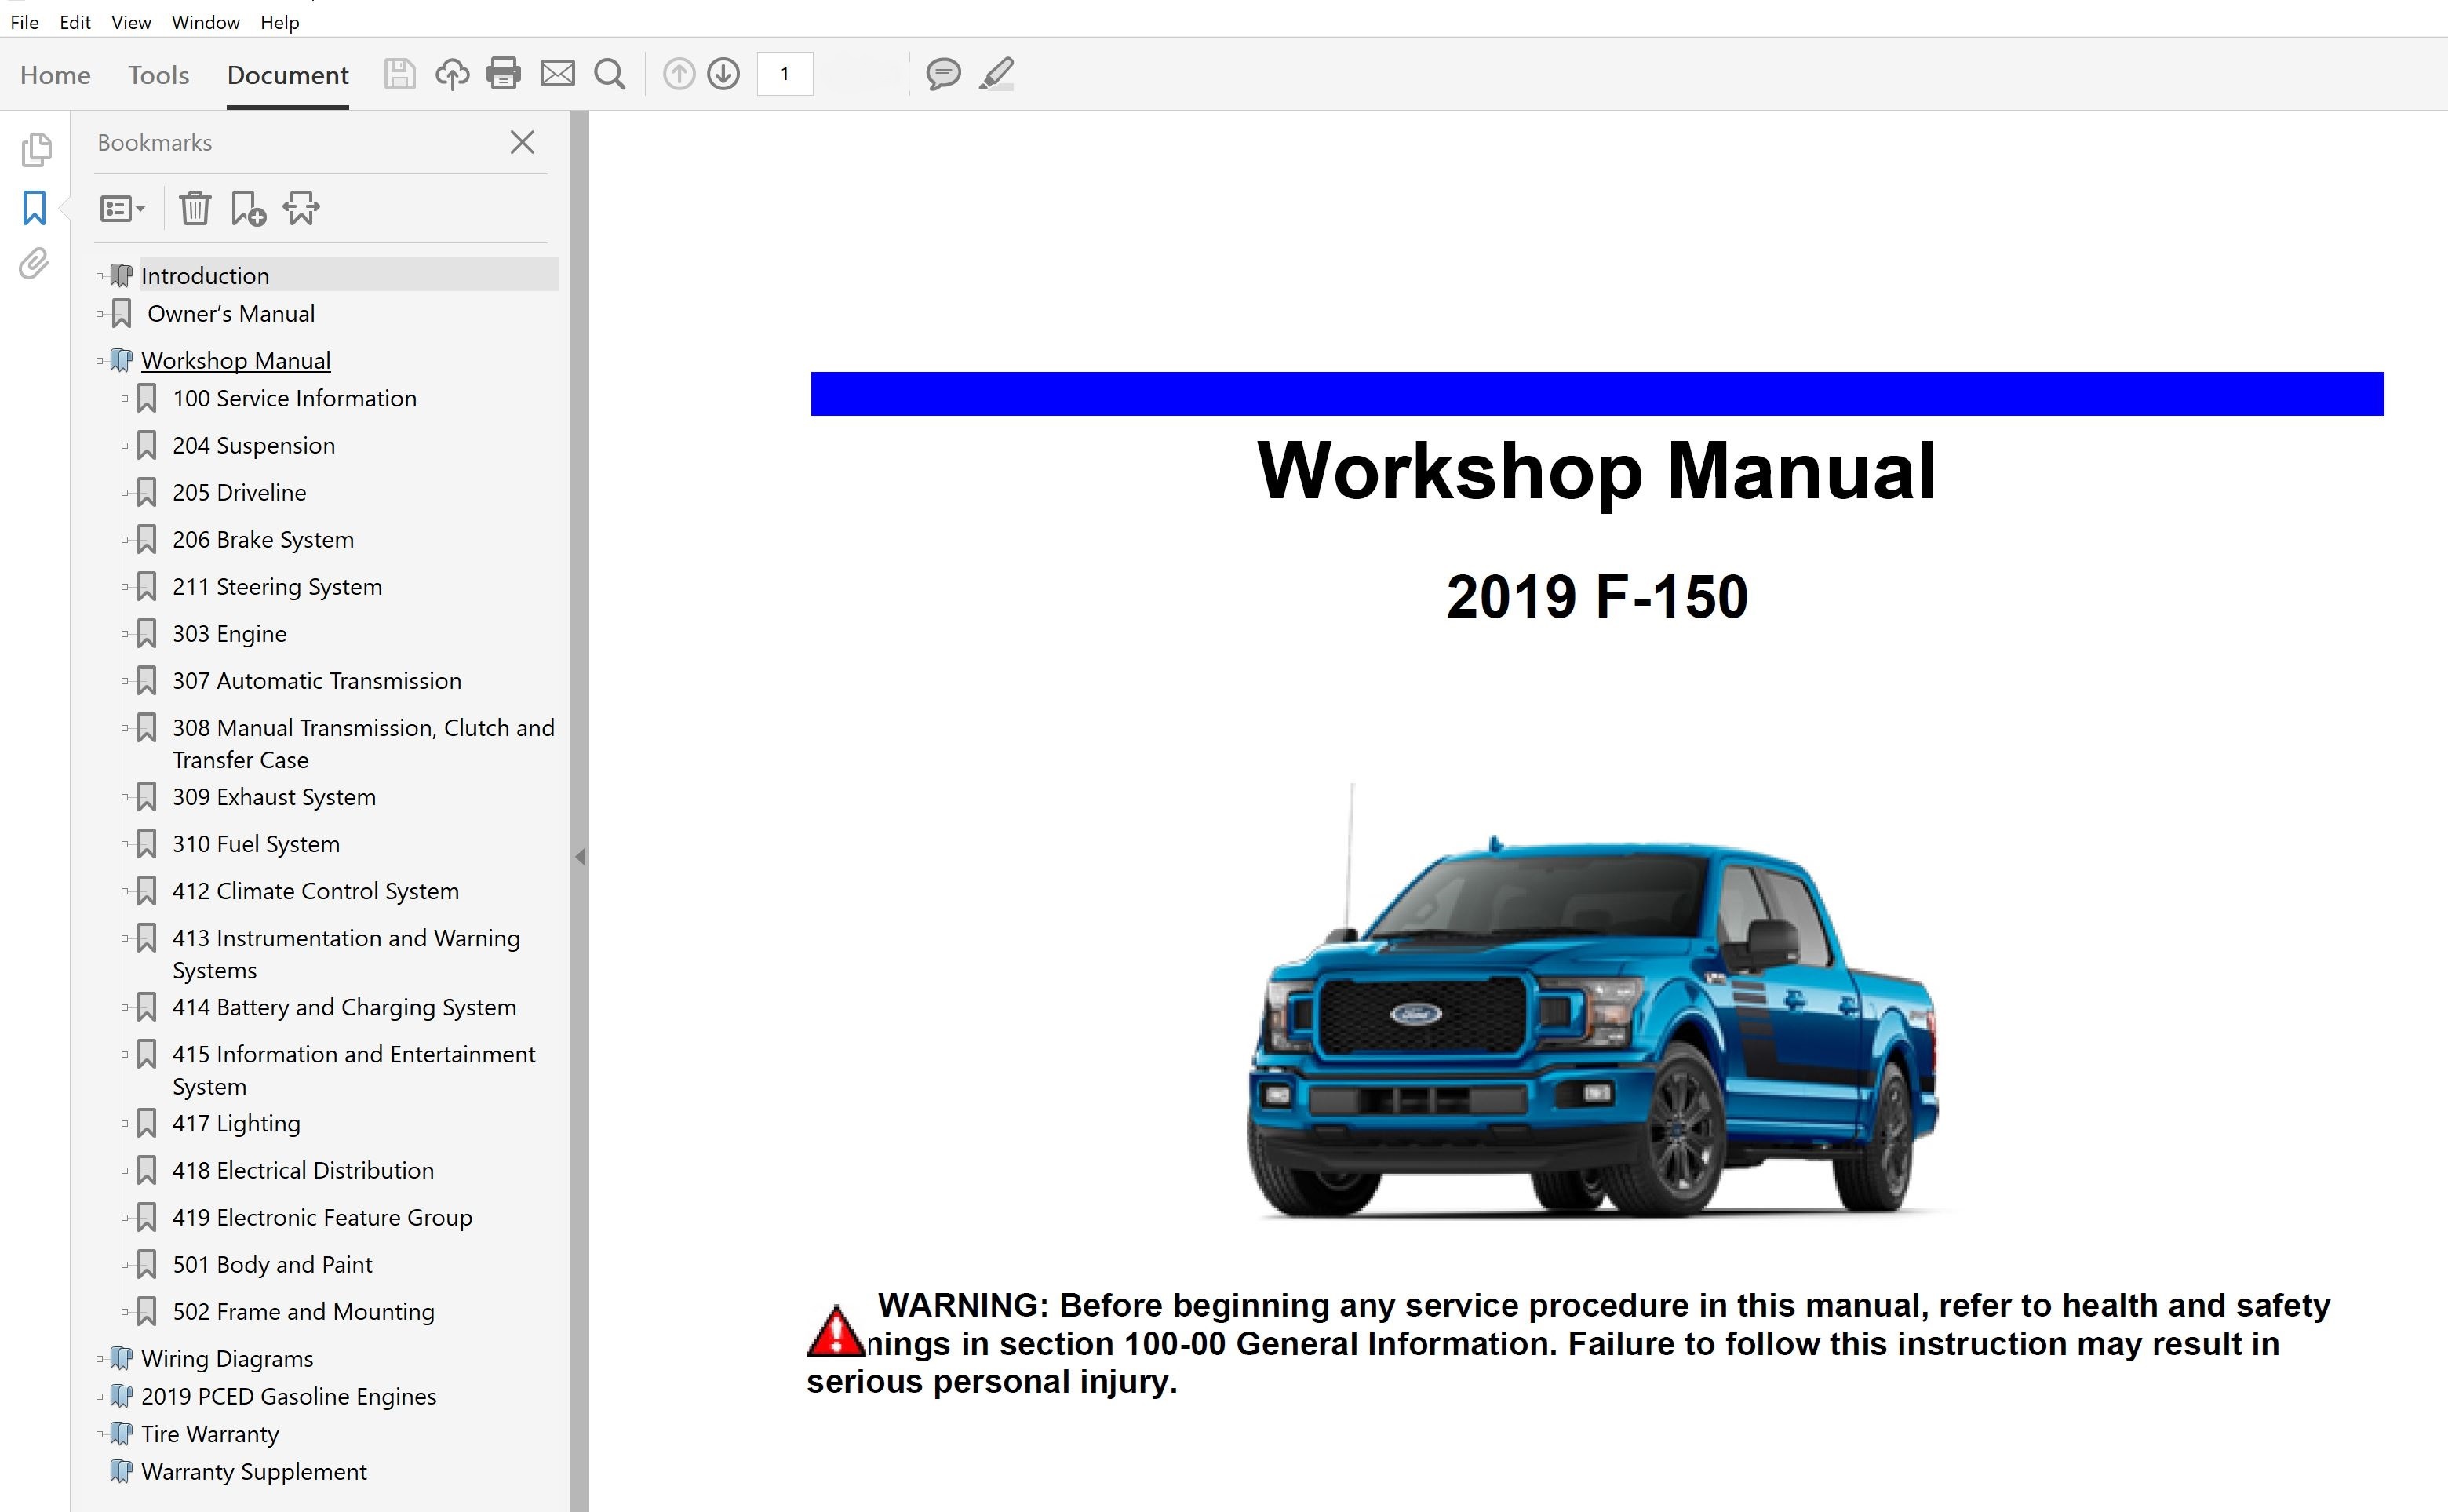
Task: Collapse panel using divider arrow handle
Action: (580, 857)
